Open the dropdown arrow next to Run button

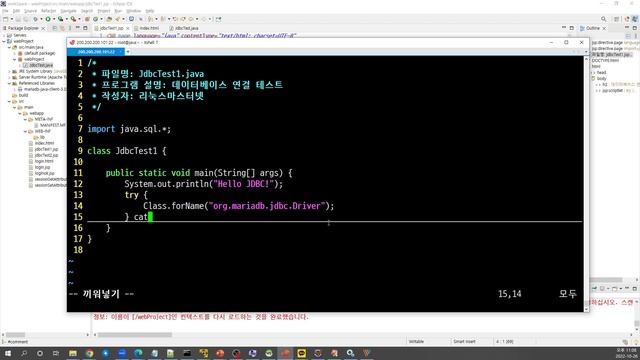pyautogui.click(x=53, y=19)
